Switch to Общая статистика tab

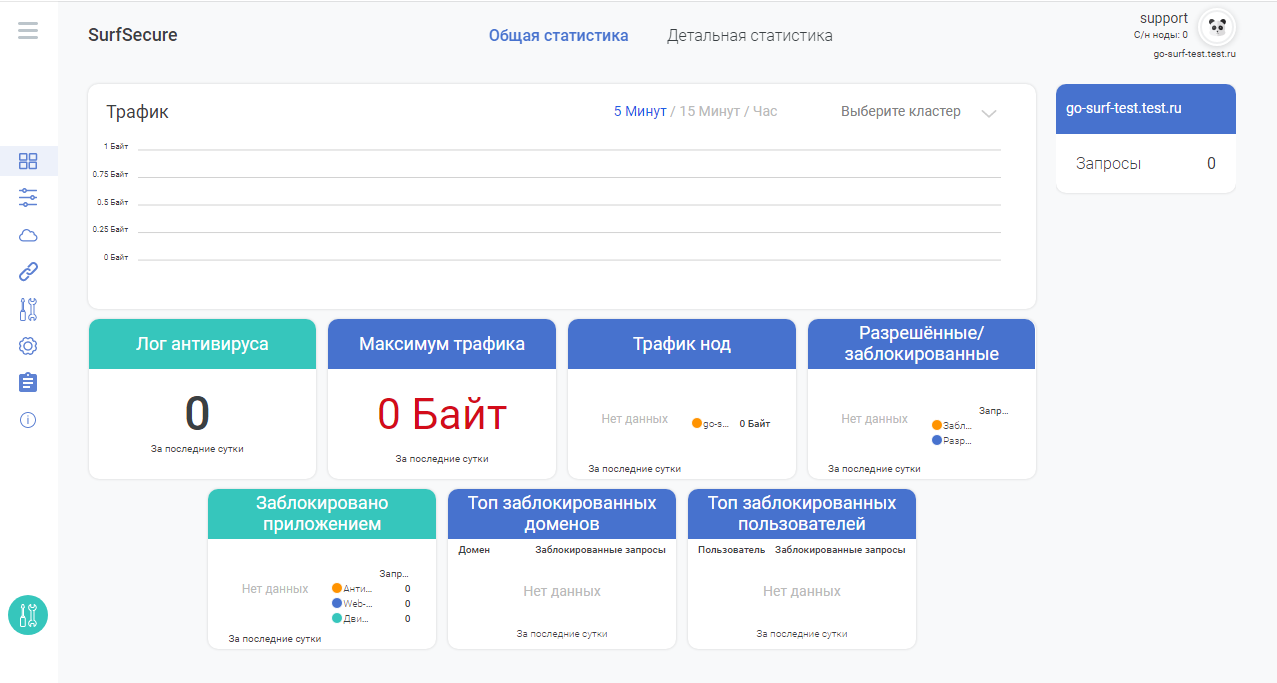coord(558,35)
